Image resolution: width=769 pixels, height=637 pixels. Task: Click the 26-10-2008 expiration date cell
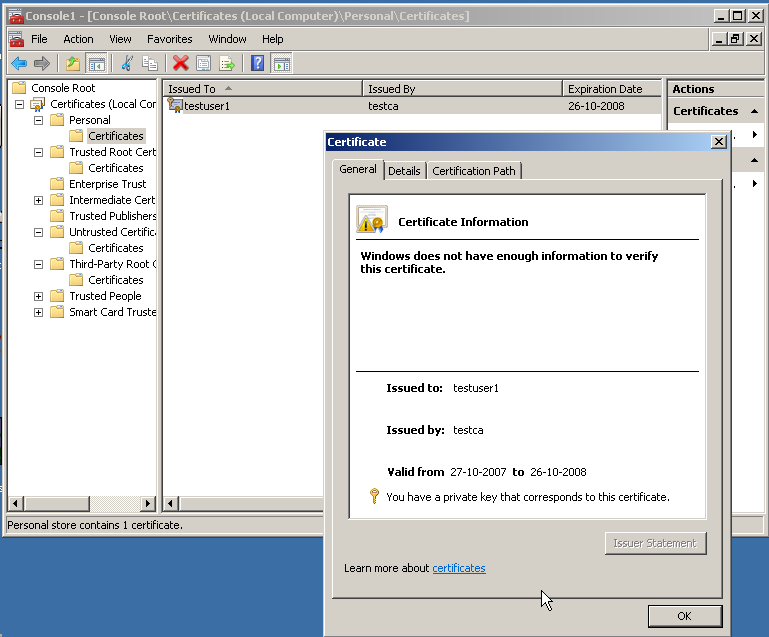point(596,106)
